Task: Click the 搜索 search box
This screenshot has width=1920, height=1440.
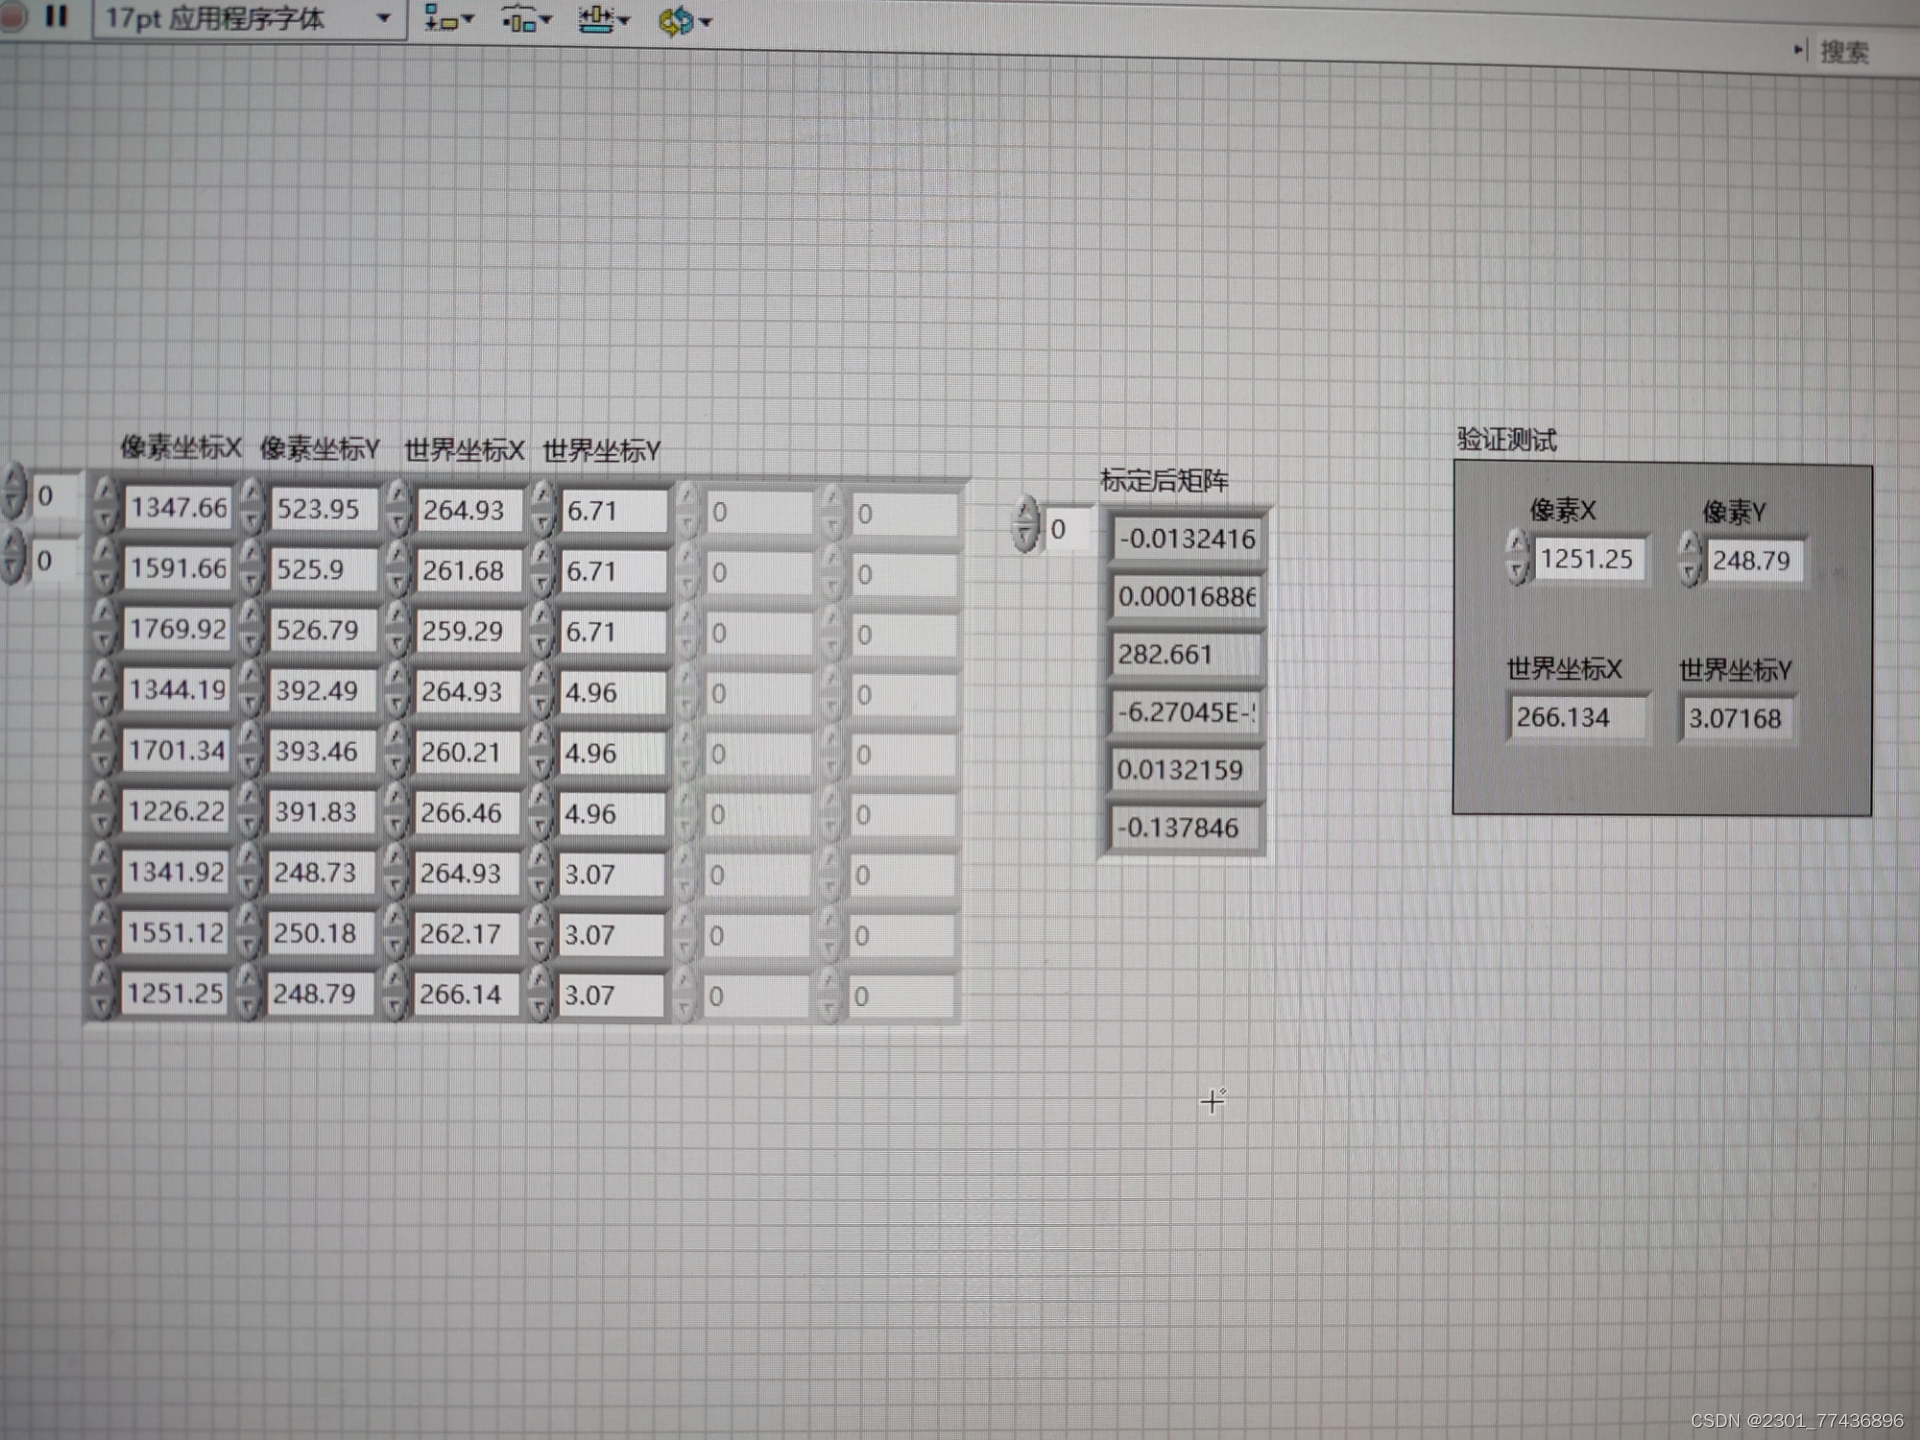Action: (x=1843, y=51)
